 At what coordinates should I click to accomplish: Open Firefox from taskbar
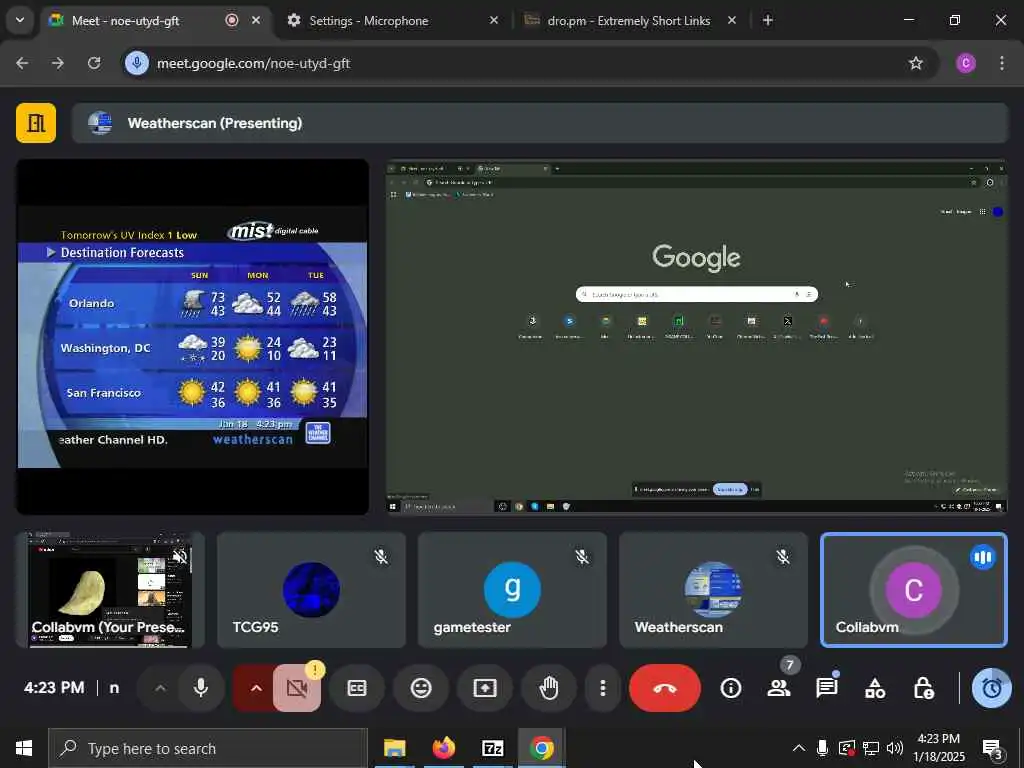pyautogui.click(x=444, y=748)
